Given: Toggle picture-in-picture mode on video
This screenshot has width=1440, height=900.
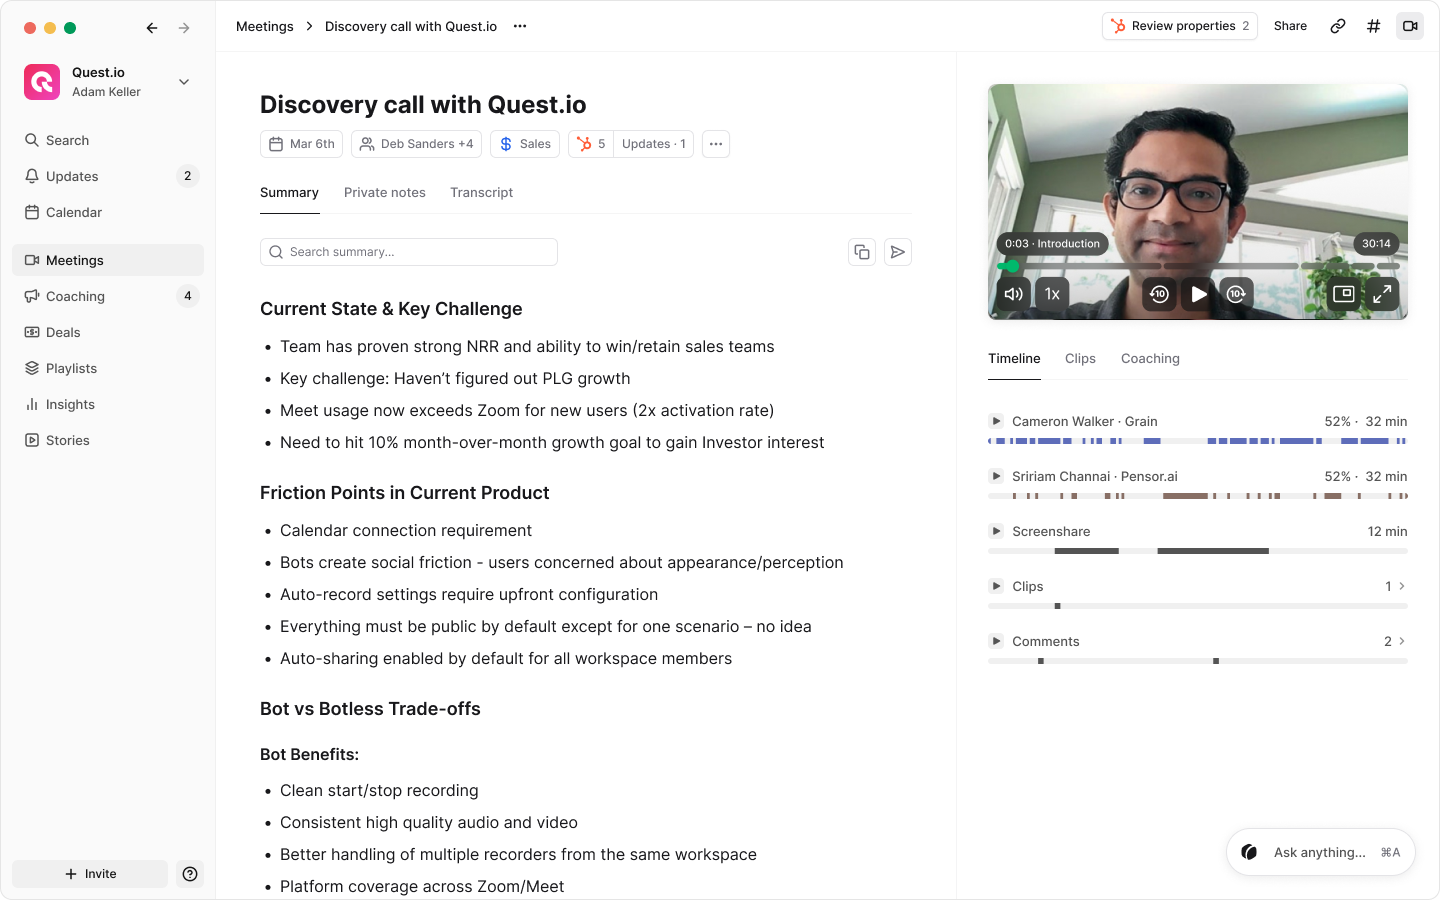Looking at the screenshot, I should (1344, 294).
